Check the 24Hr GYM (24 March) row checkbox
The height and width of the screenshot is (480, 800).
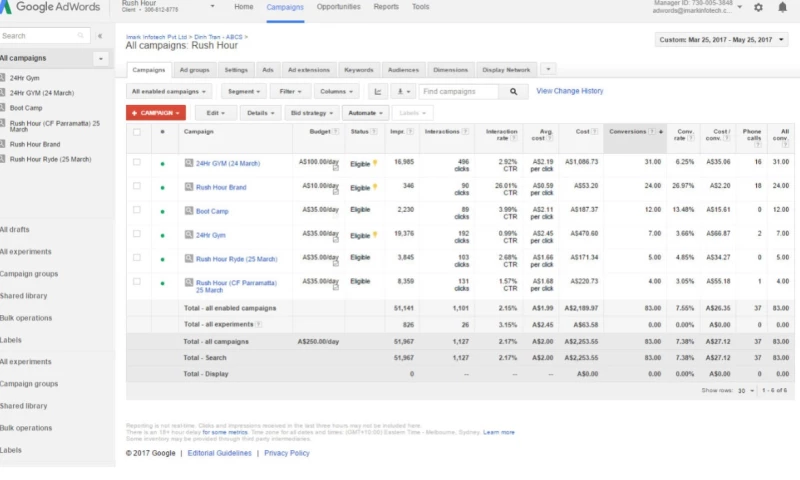[x=137, y=162]
